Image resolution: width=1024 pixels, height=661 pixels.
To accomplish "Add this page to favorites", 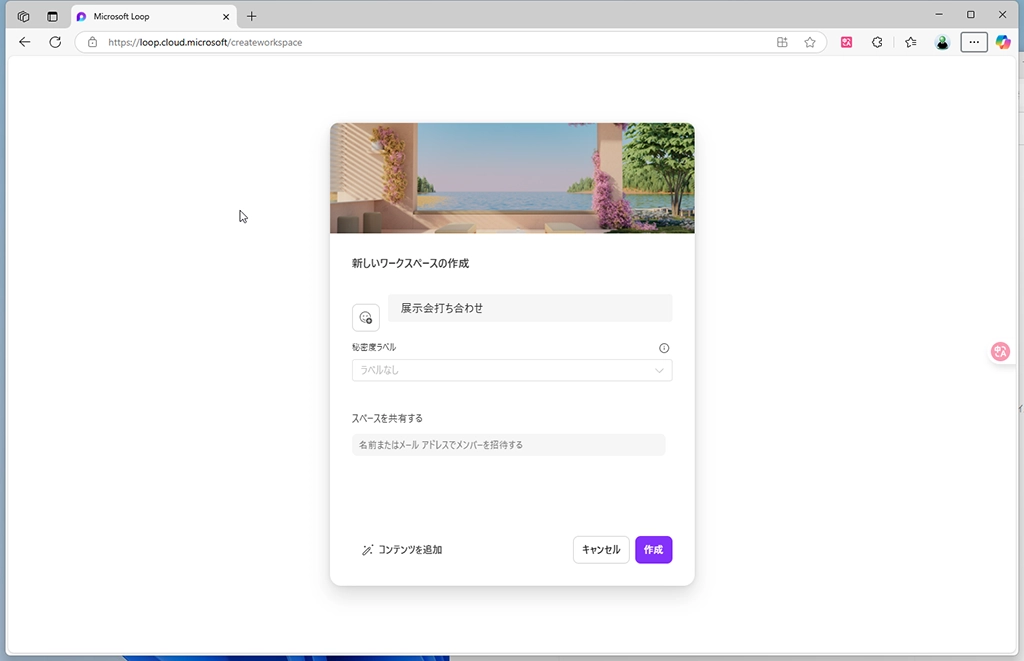I will tap(810, 42).
